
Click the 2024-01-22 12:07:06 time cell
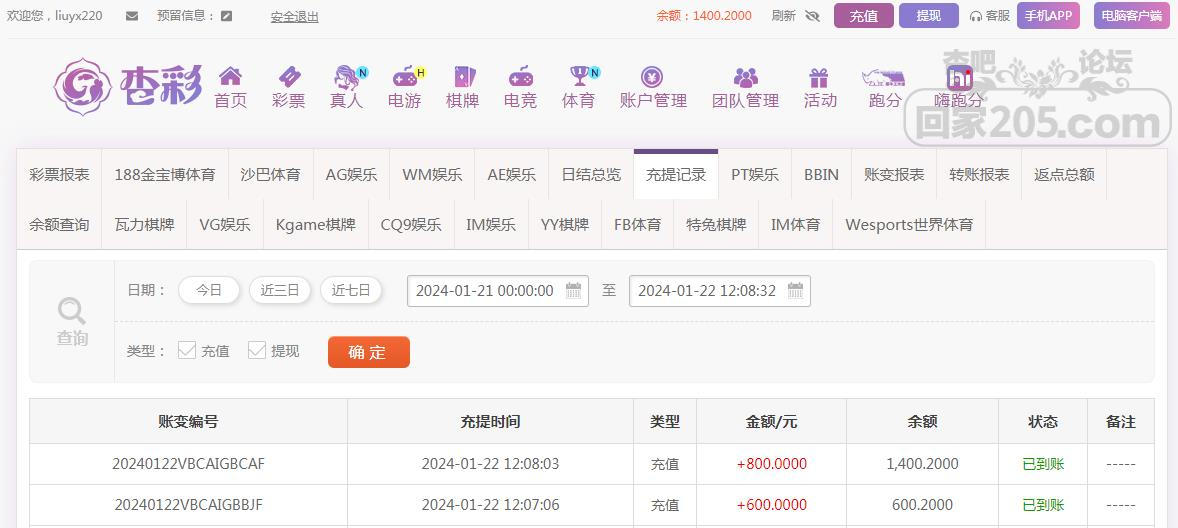pyautogui.click(x=491, y=505)
